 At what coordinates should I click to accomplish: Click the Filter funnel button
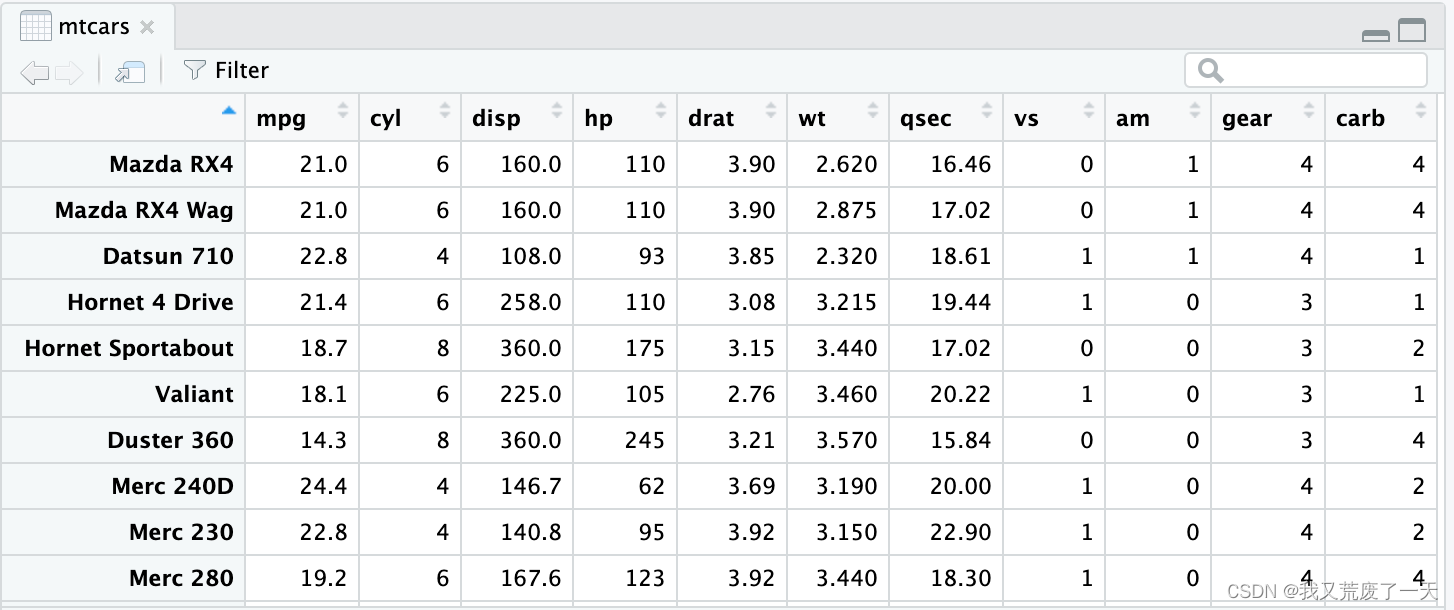click(x=226, y=70)
